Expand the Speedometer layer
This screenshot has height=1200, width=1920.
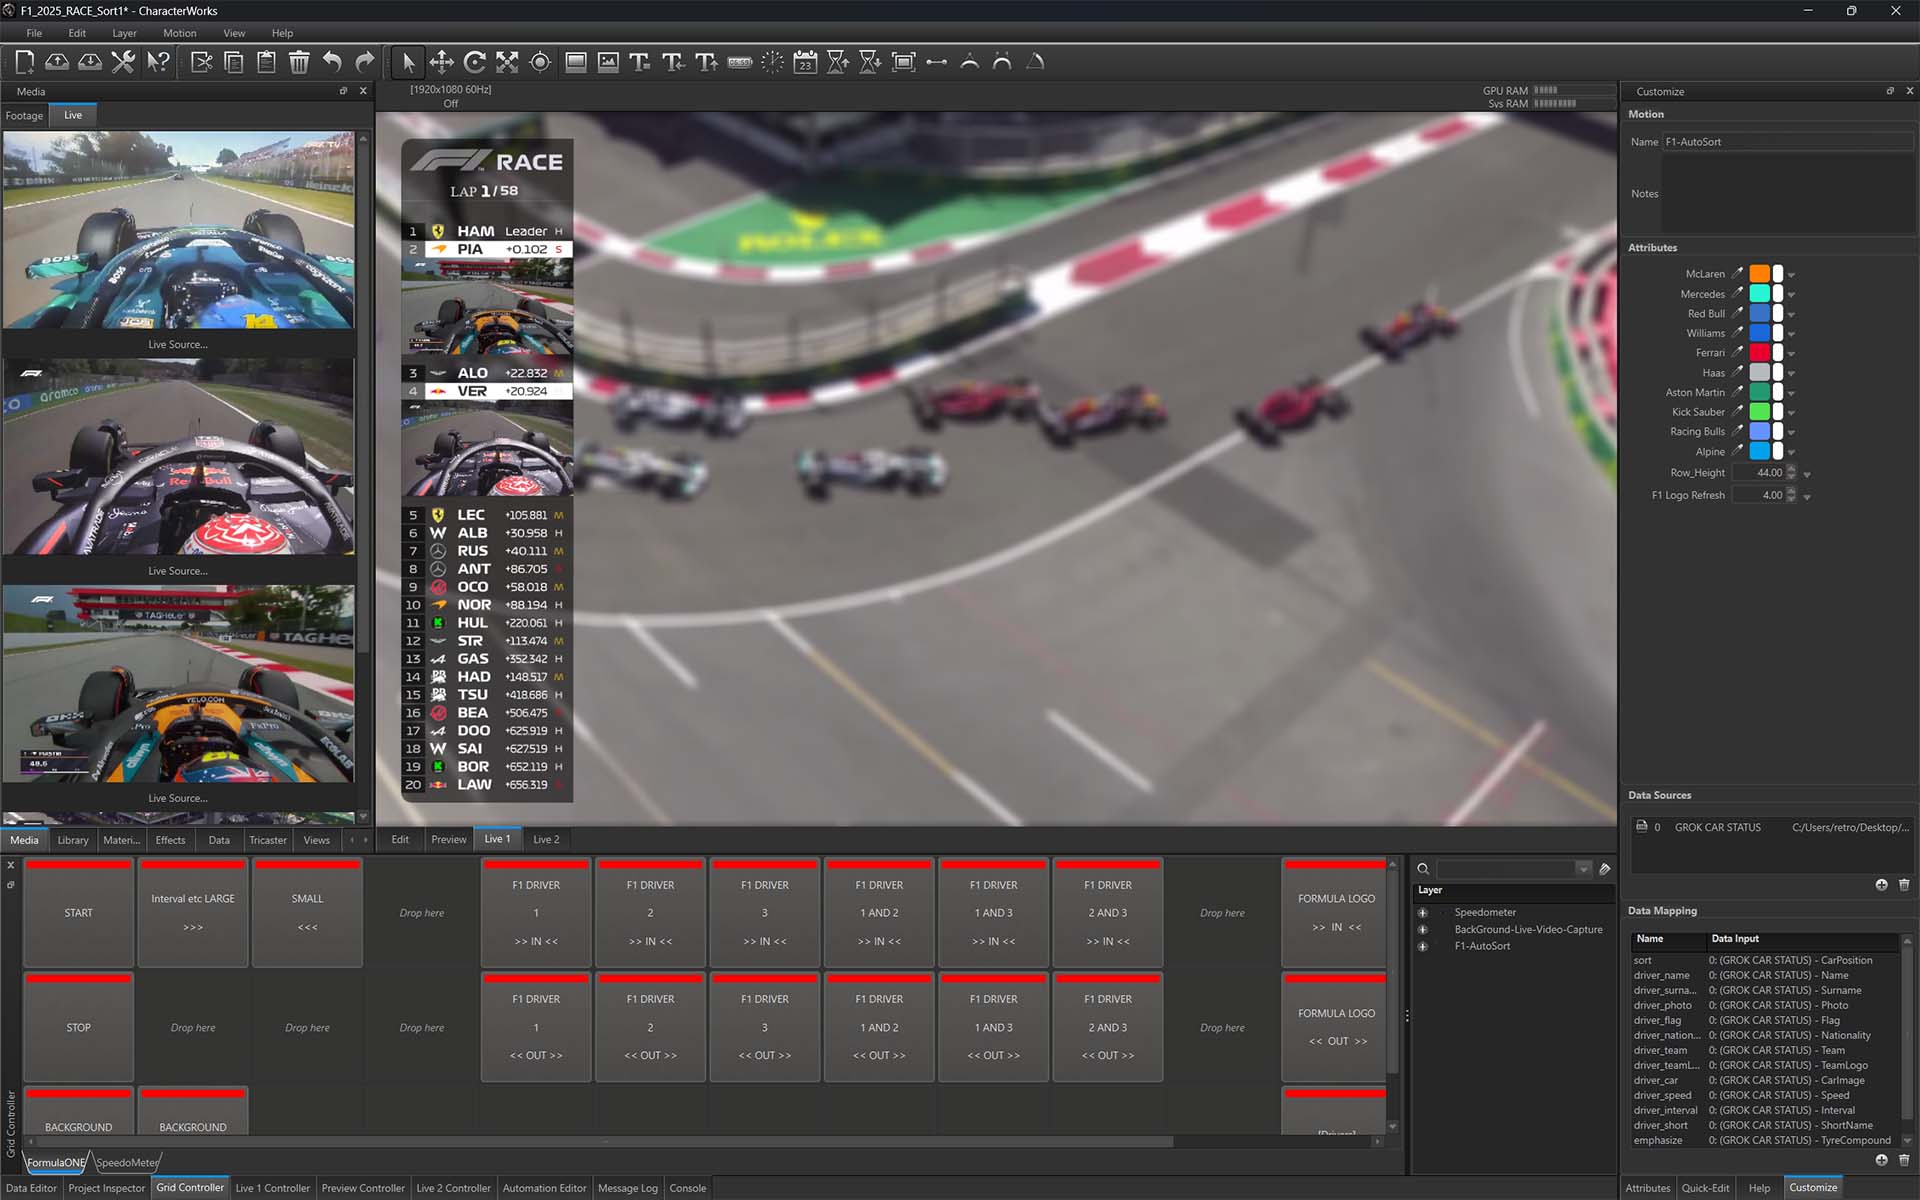(1423, 912)
